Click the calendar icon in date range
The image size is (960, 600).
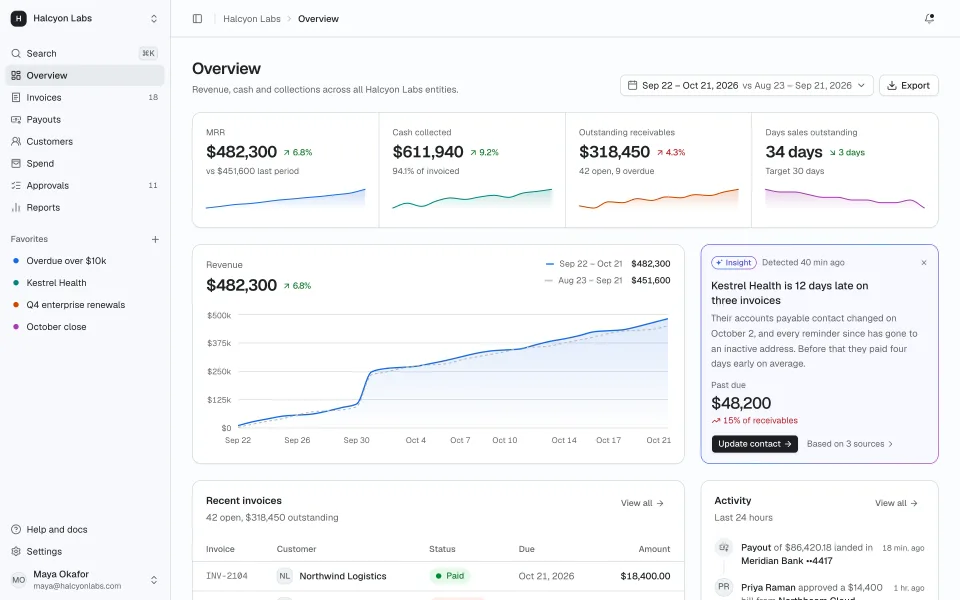632,85
